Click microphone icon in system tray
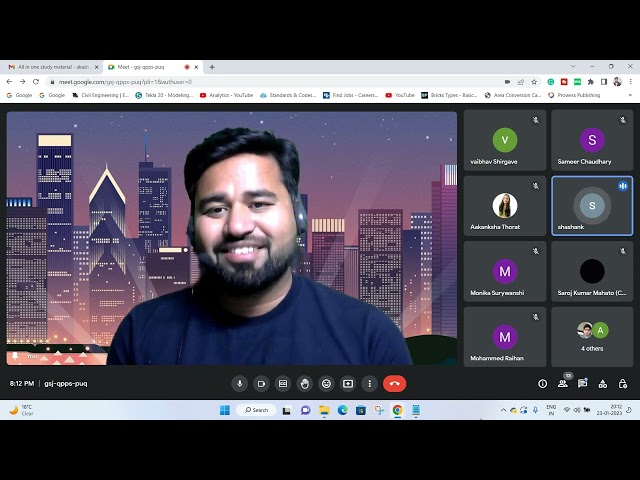Image resolution: width=640 pixels, height=480 pixels. (535, 410)
